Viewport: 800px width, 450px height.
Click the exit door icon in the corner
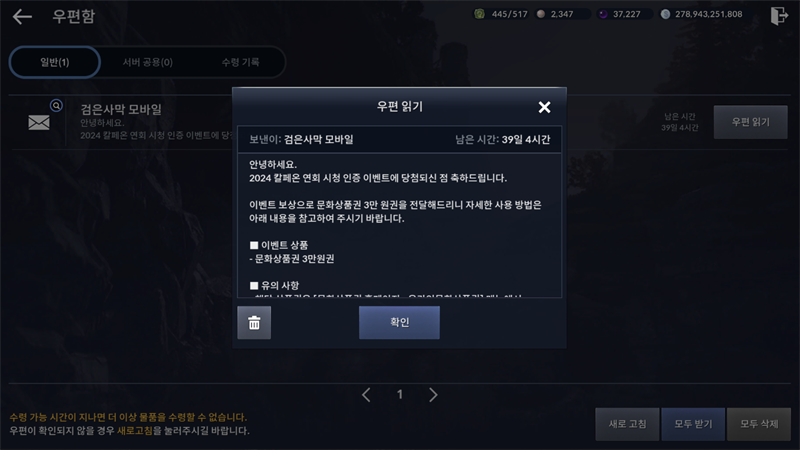(x=779, y=16)
